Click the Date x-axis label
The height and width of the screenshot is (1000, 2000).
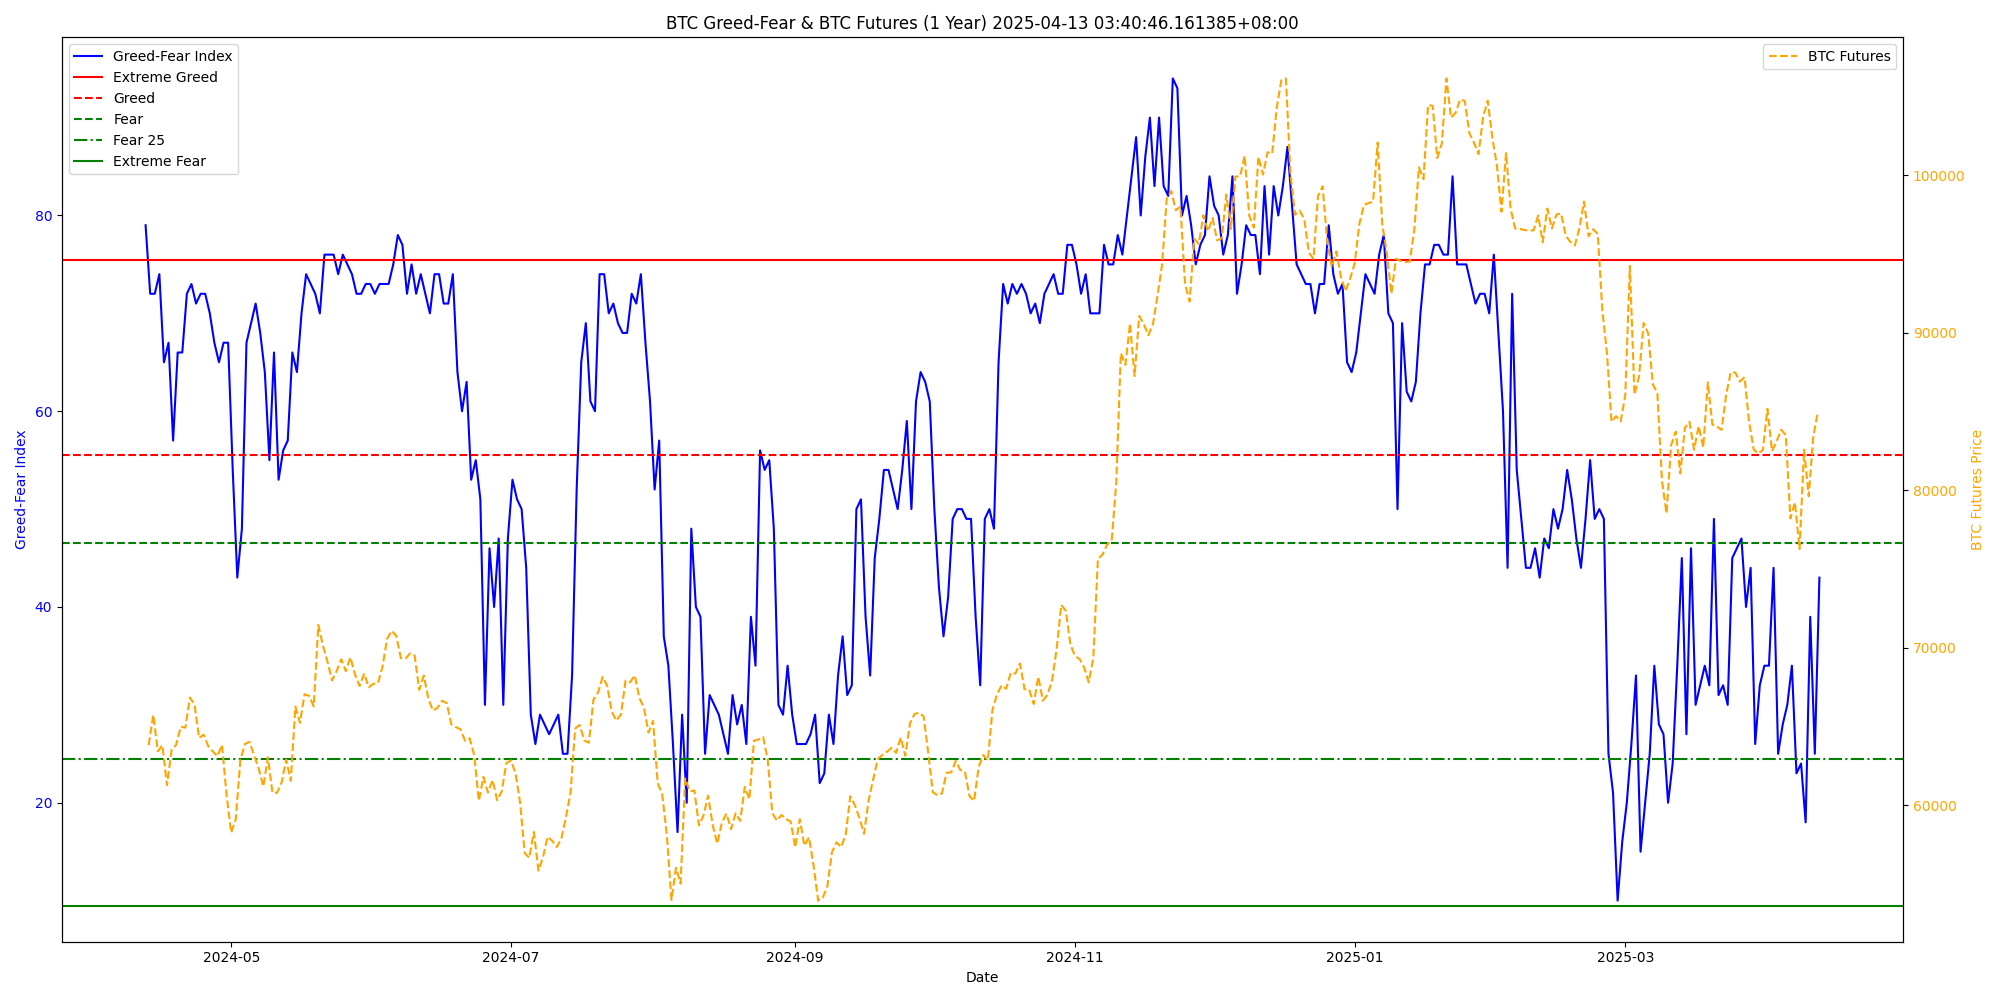point(982,978)
